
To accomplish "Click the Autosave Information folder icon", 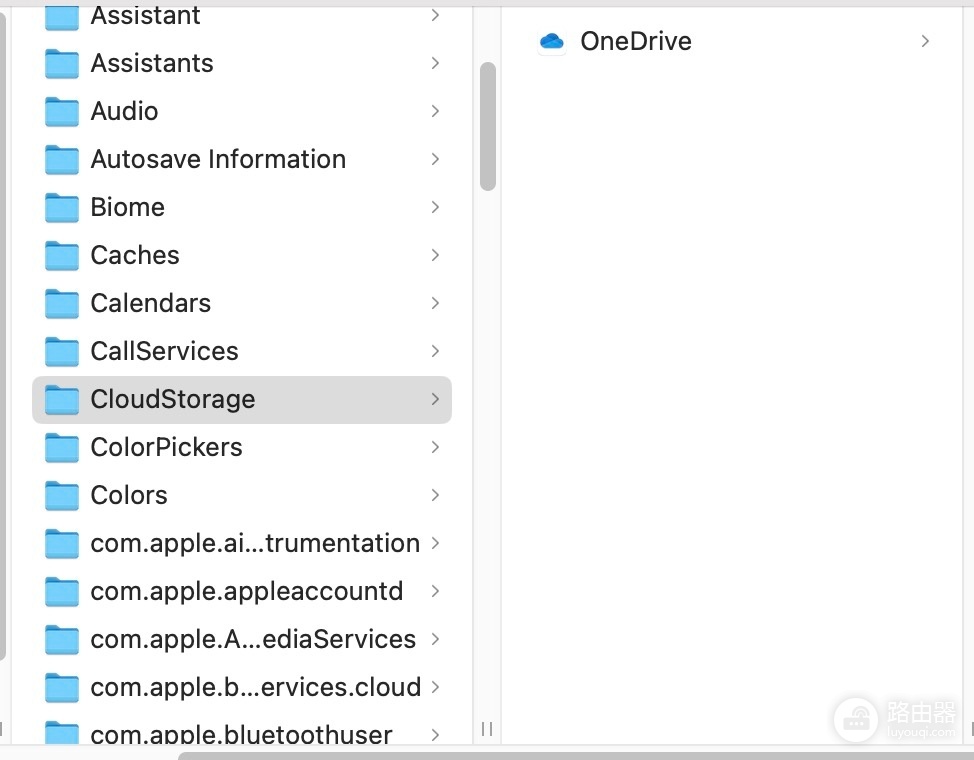I will (61, 159).
